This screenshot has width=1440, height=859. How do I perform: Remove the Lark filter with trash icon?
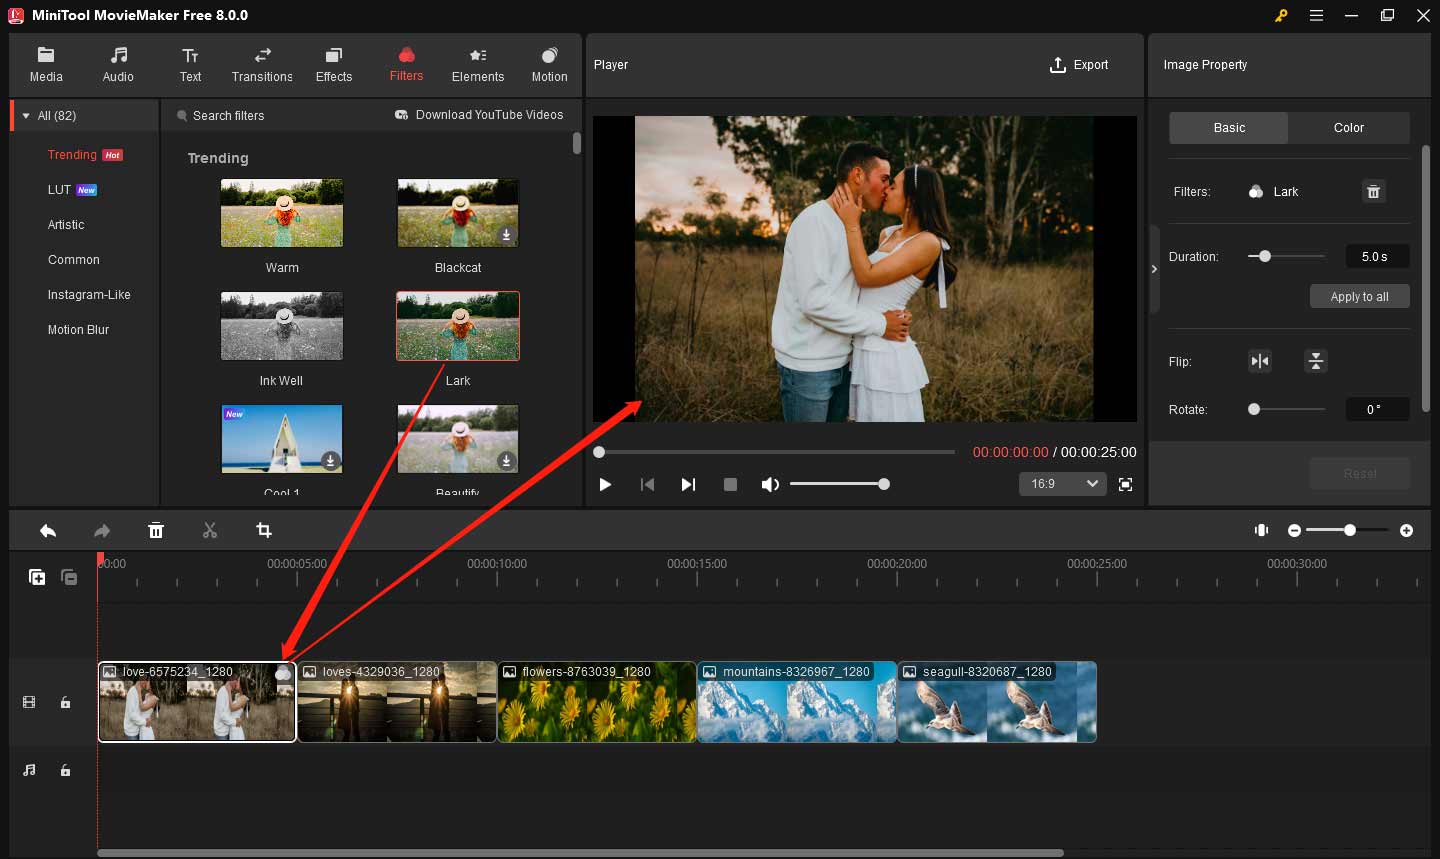click(1374, 192)
